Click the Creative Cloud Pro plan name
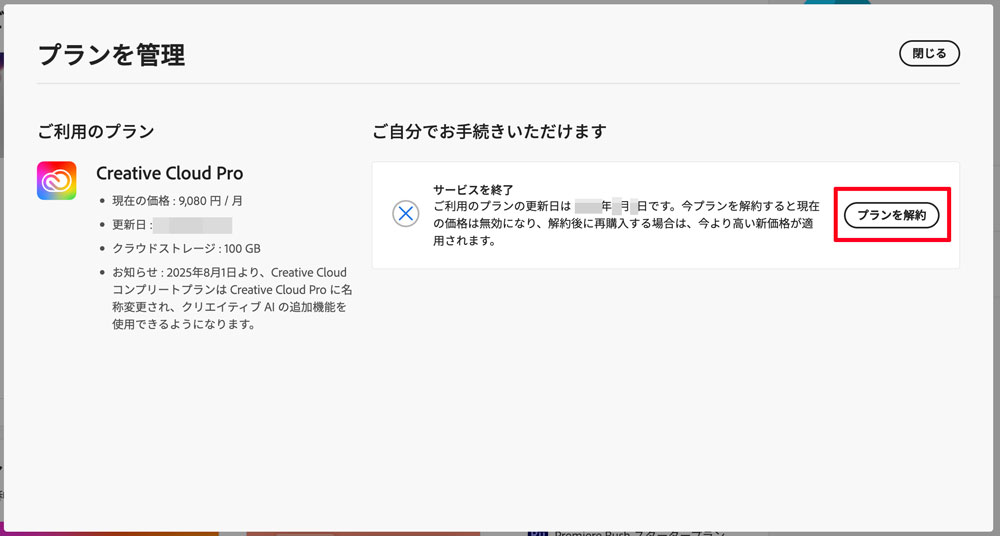Image resolution: width=1000 pixels, height=536 pixels. coord(169,173)
